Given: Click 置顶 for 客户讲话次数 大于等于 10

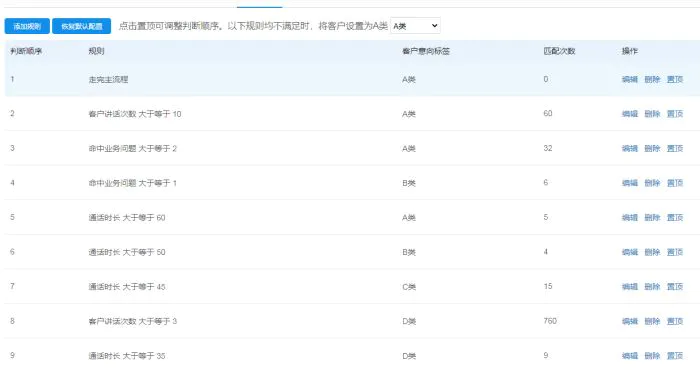Looking at the screenshot, I should pos(675,114).
